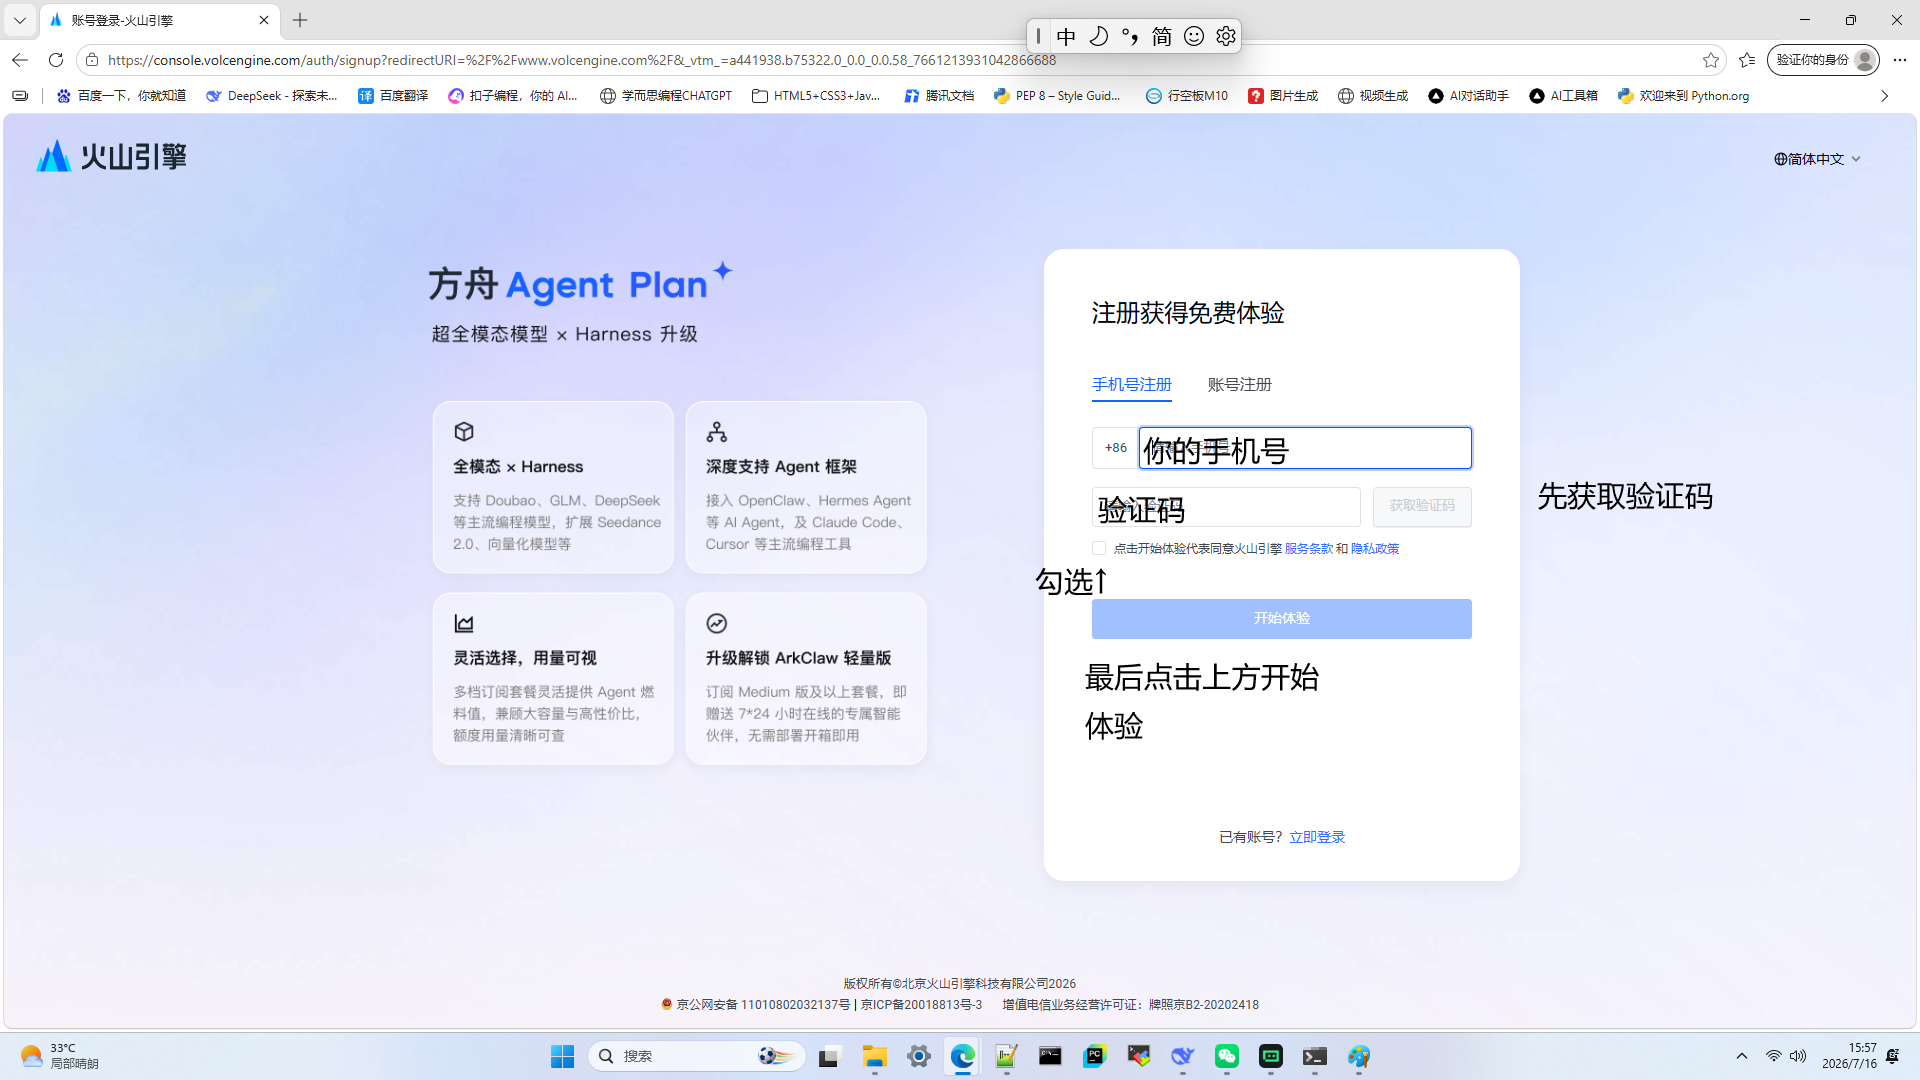Click the 火山引擎 logo
This screenshot has width=1920, height=1080.
[111, 156]
